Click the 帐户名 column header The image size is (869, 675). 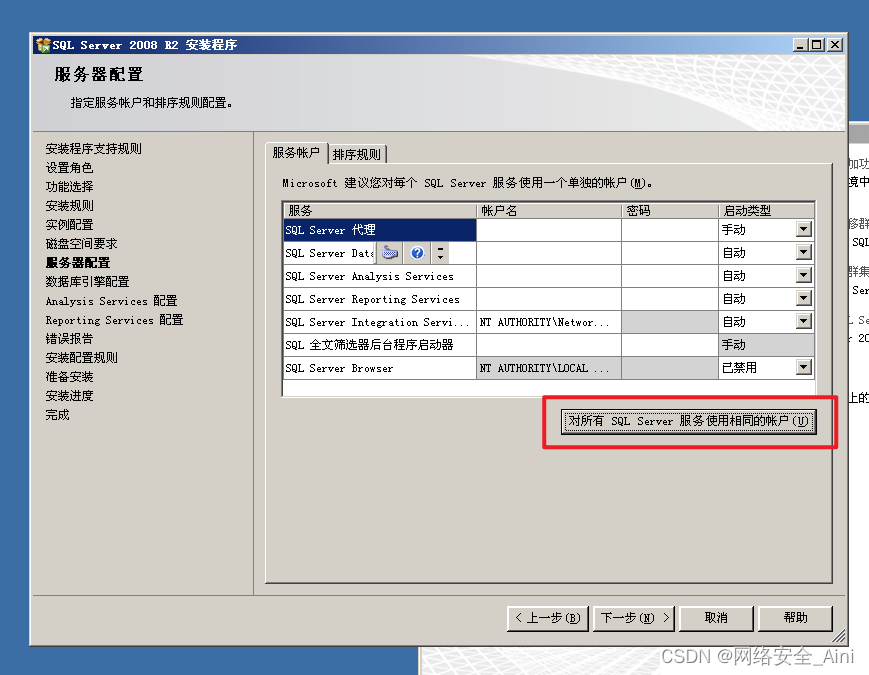click(549, 211)
